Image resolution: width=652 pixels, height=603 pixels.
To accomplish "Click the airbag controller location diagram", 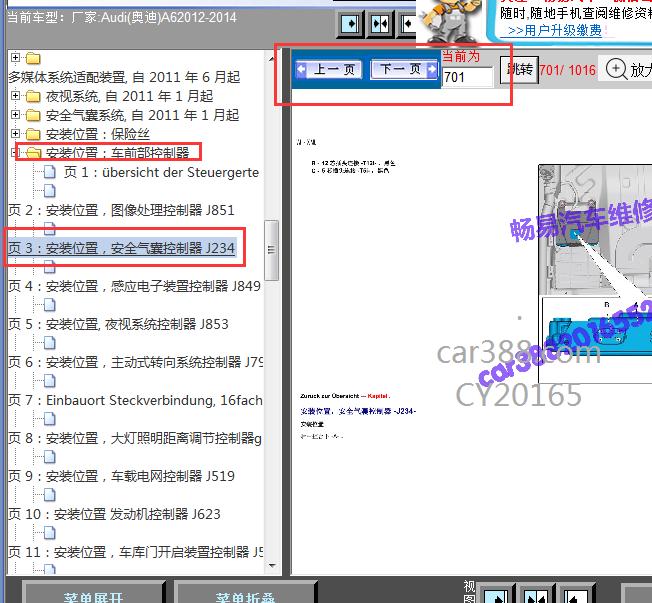I will (x=595, y=274).
